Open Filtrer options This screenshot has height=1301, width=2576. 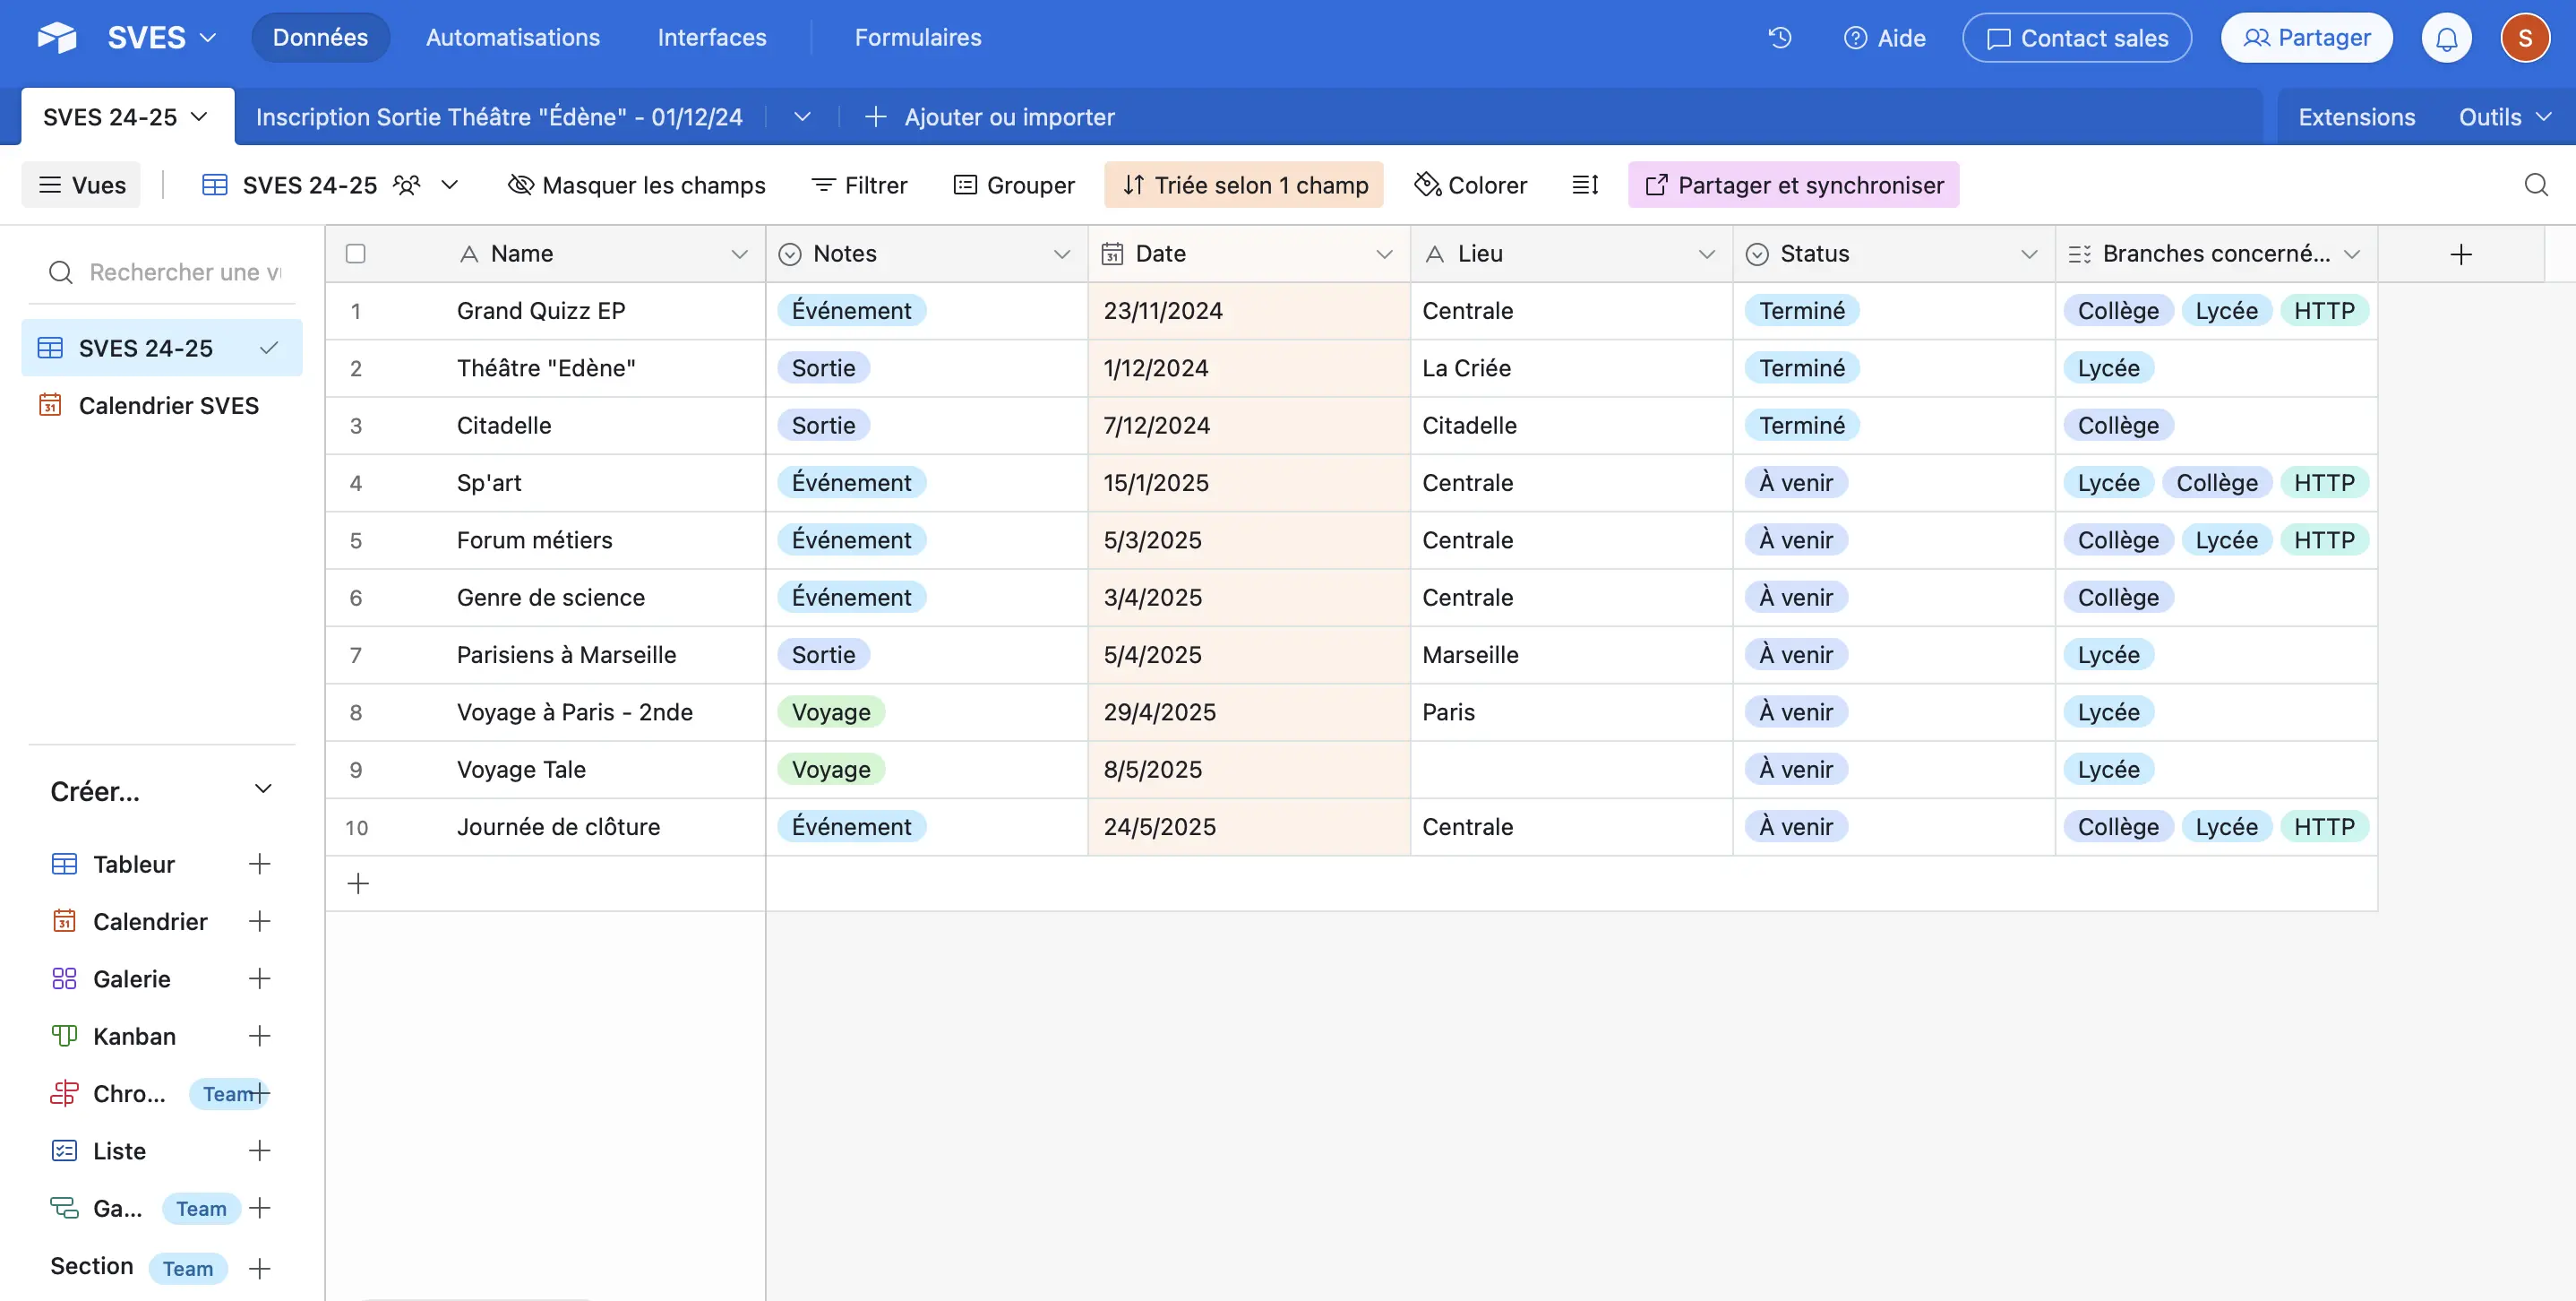coord(859,185)
